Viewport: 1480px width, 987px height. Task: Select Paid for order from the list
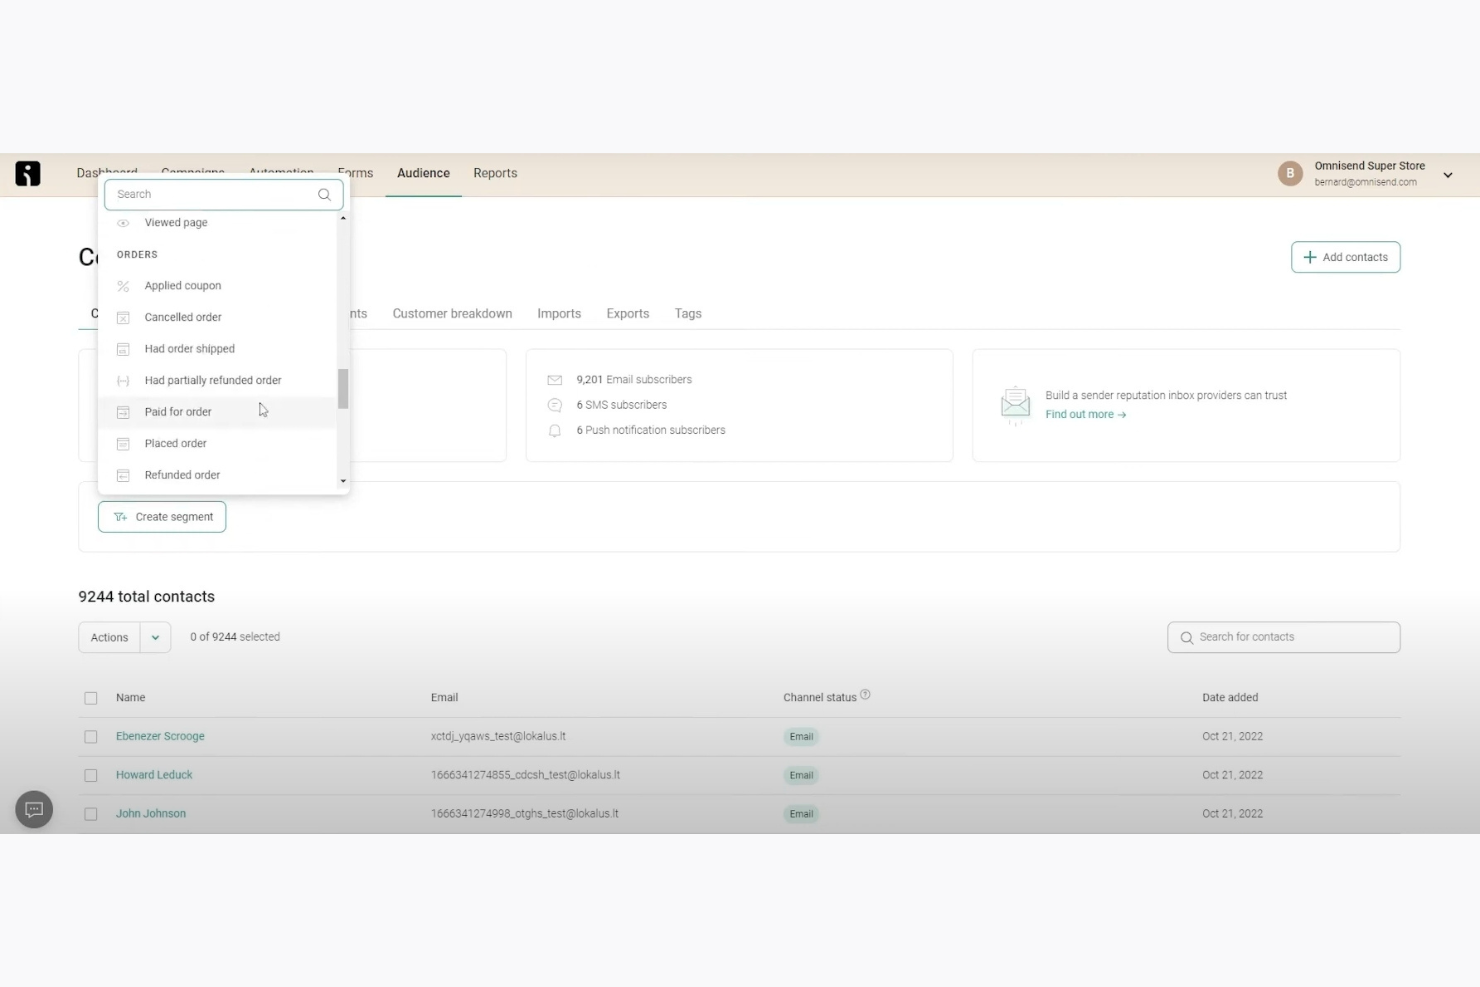tap(178, 411)
